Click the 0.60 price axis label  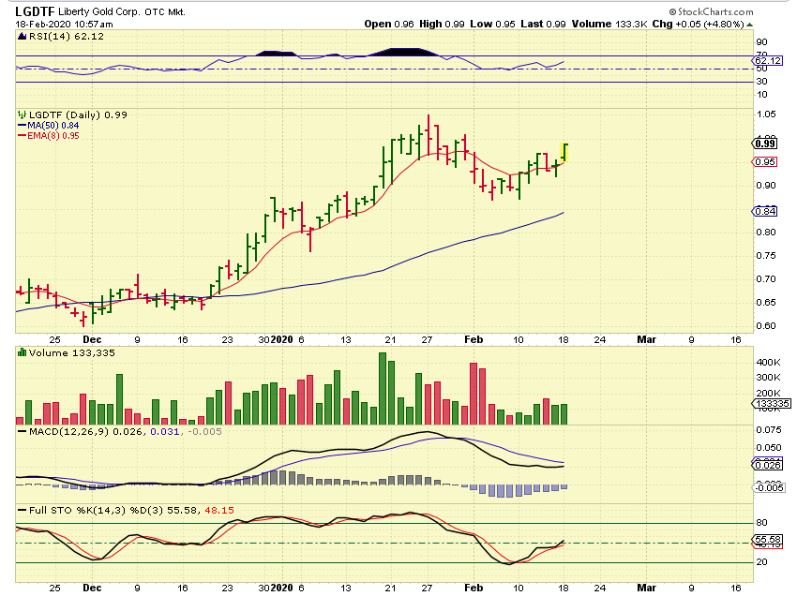coord(766,325)
